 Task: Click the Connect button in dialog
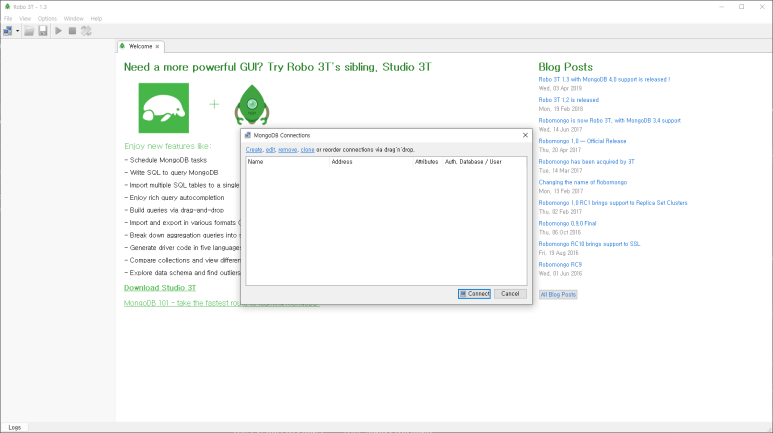(474, 293)
